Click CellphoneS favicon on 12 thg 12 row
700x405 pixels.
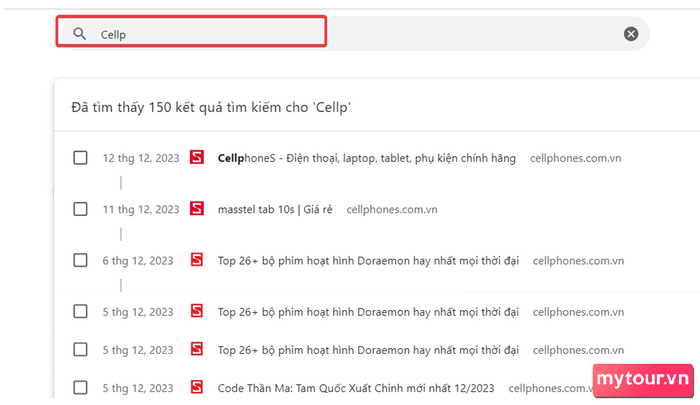coord(197,157)
